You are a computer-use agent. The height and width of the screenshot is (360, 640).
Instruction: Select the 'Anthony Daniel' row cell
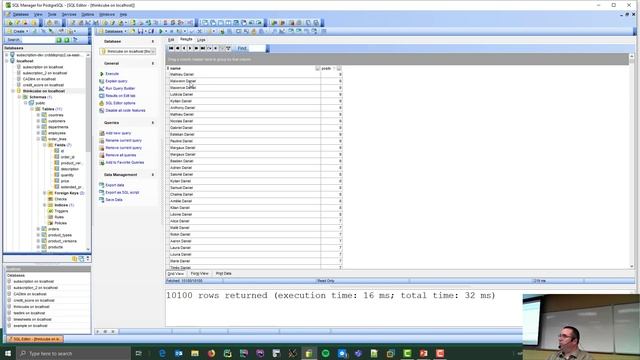point(244,108)
